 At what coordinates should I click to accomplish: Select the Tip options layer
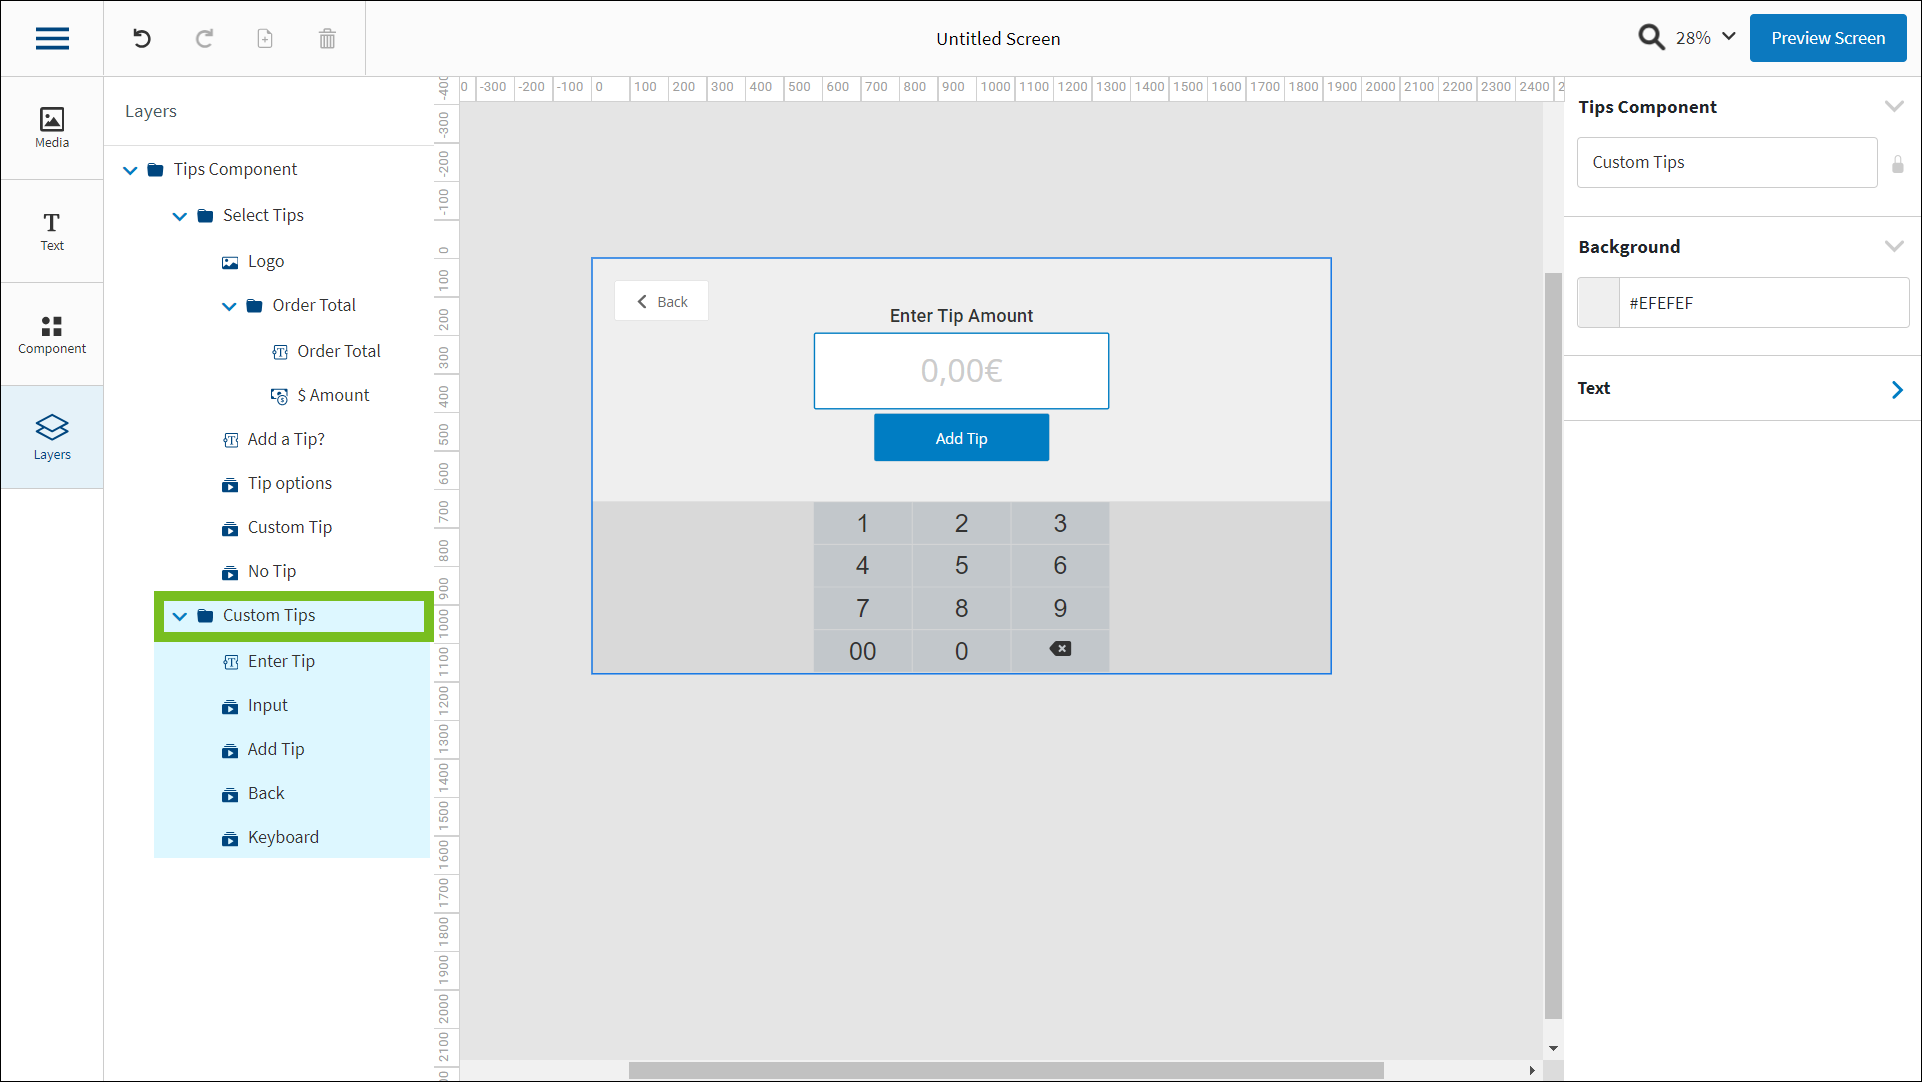[289, 483]
